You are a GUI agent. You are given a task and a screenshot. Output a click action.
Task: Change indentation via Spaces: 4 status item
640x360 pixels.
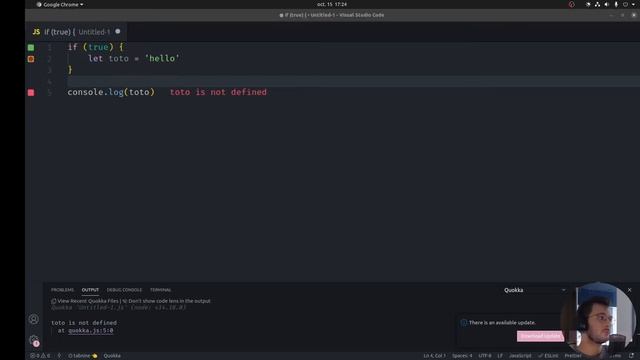click(x=462, y=356)
